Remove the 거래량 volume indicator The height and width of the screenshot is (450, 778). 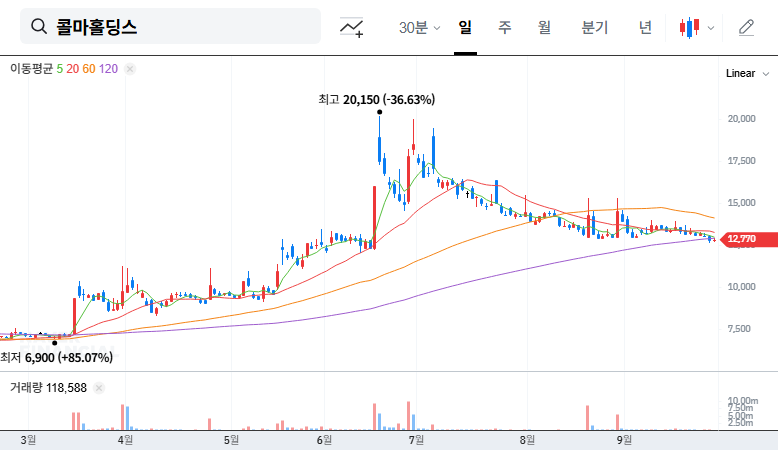pos(99,388)
